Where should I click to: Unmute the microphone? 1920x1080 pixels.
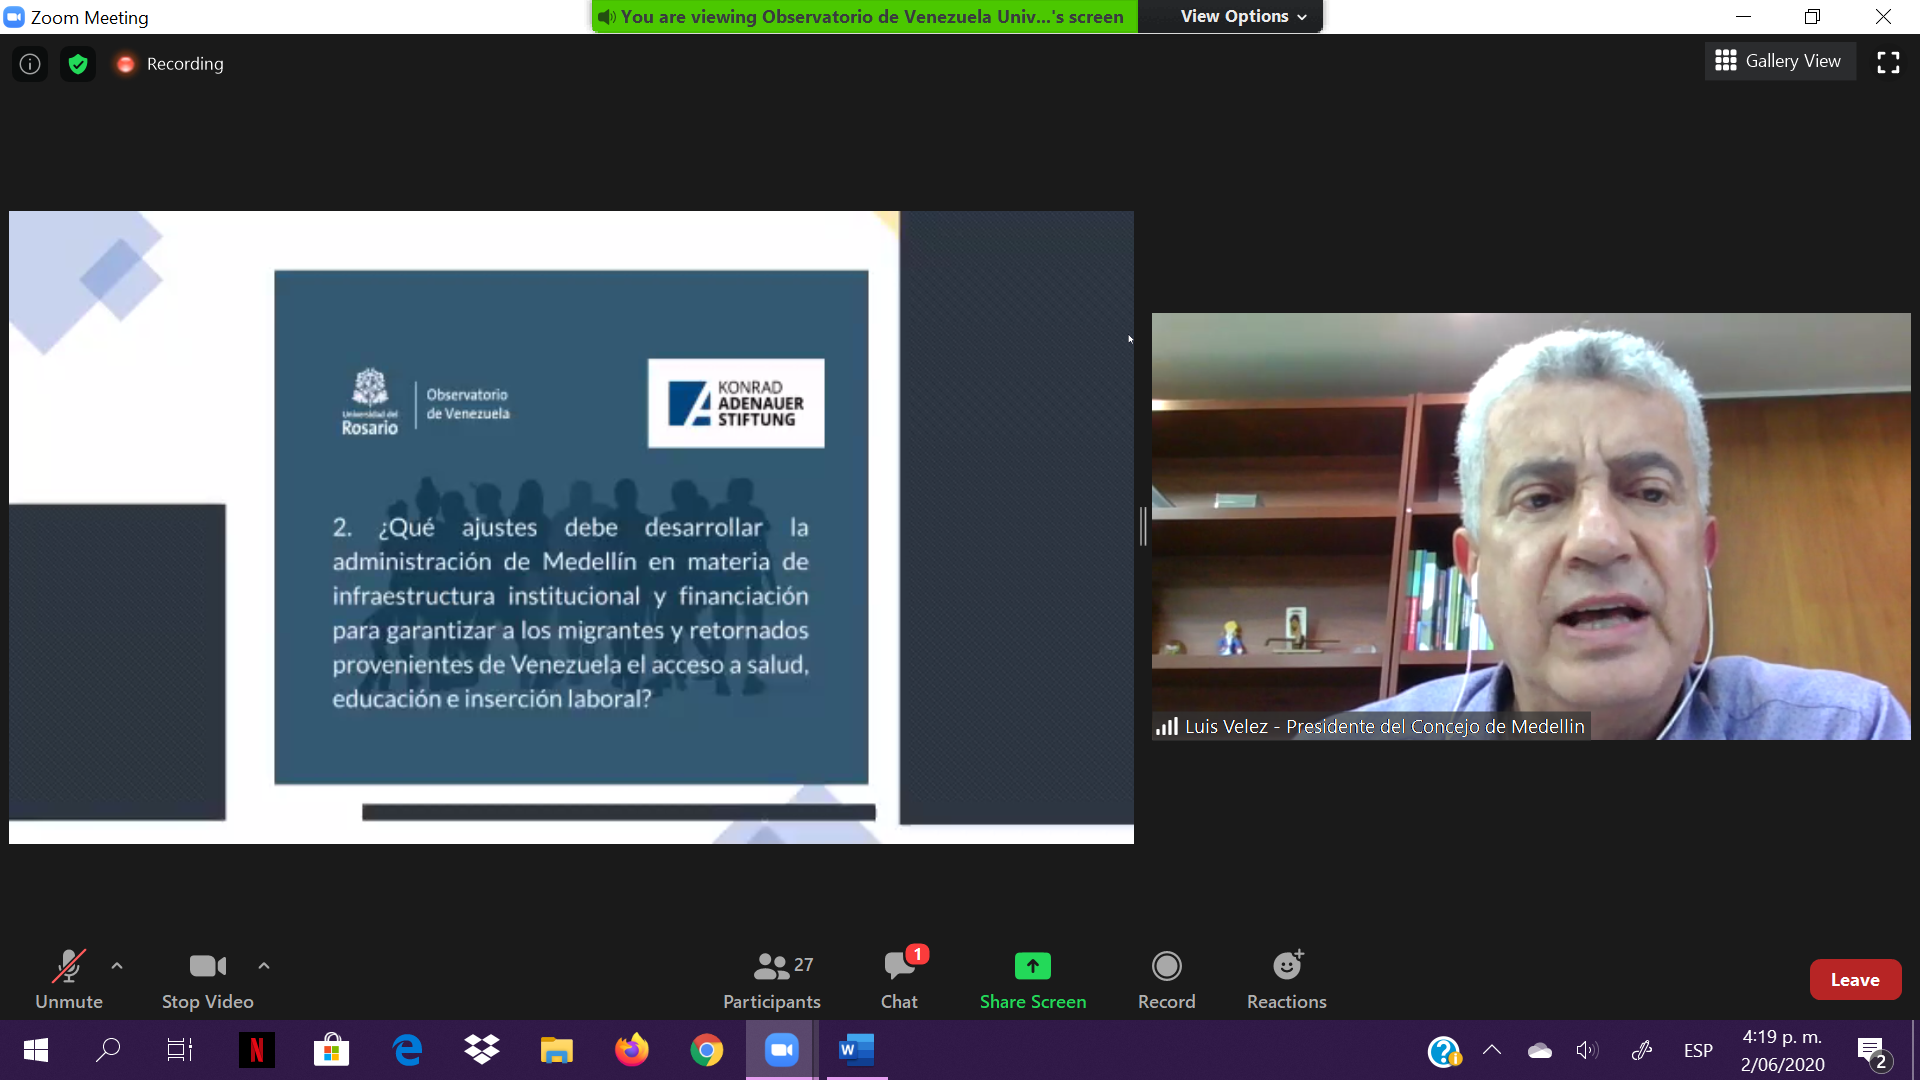(68, 979)
